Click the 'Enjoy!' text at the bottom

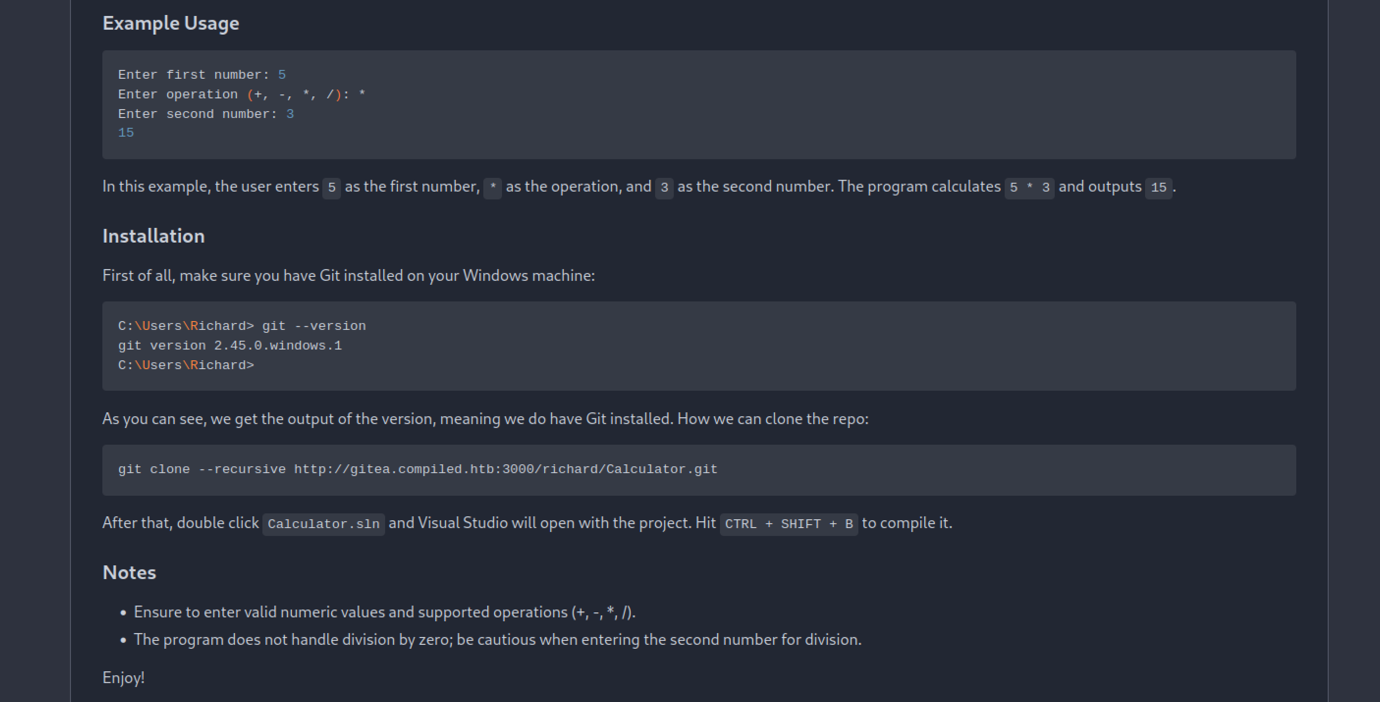pos(123,678)
